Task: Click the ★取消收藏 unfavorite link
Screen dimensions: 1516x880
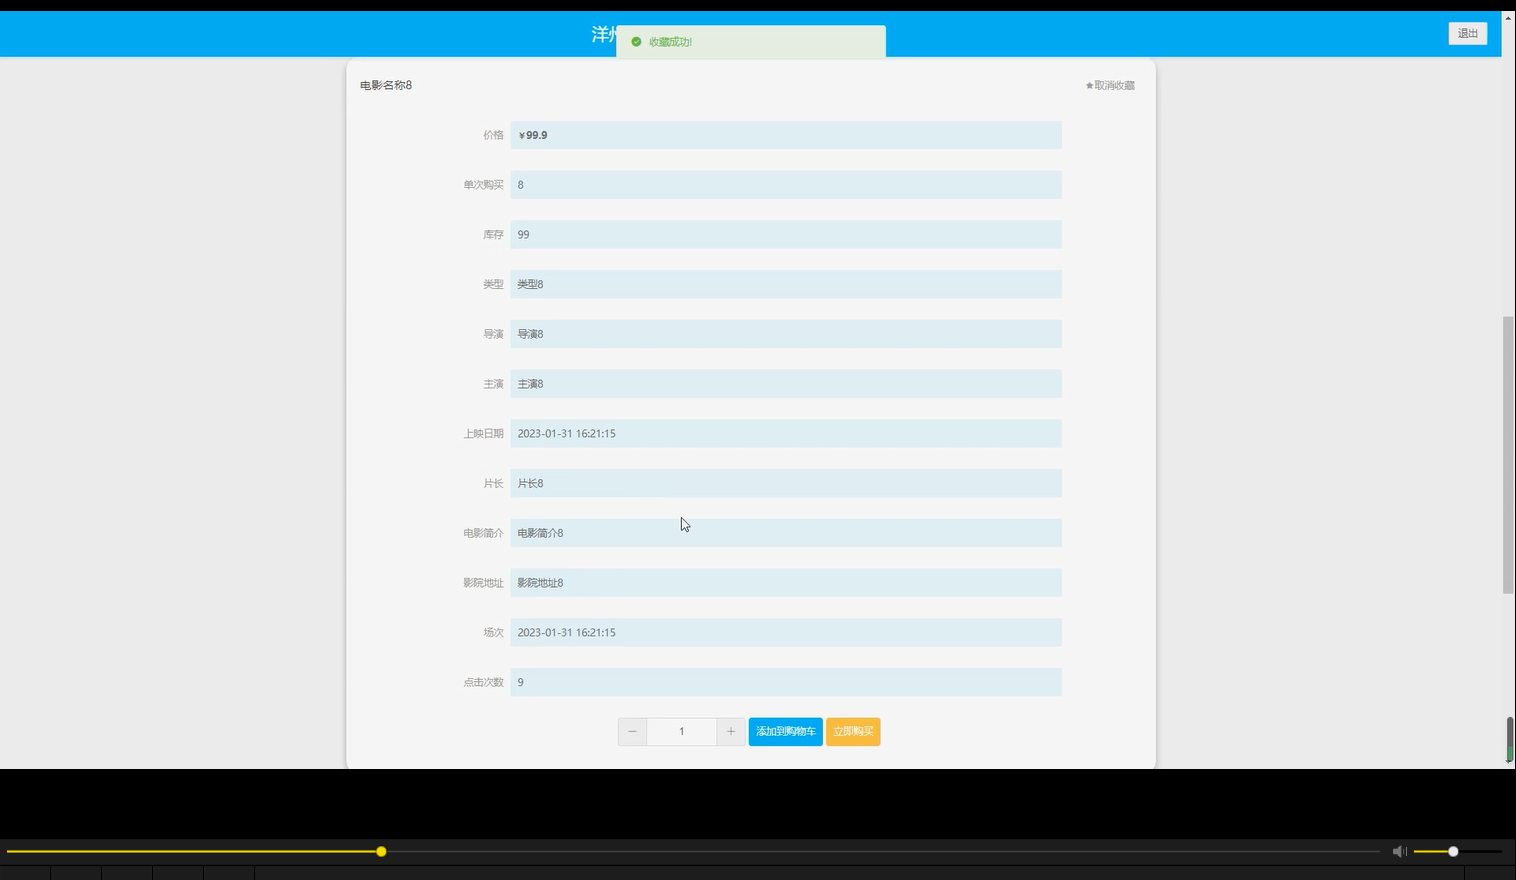Action: click(1110, 85)
